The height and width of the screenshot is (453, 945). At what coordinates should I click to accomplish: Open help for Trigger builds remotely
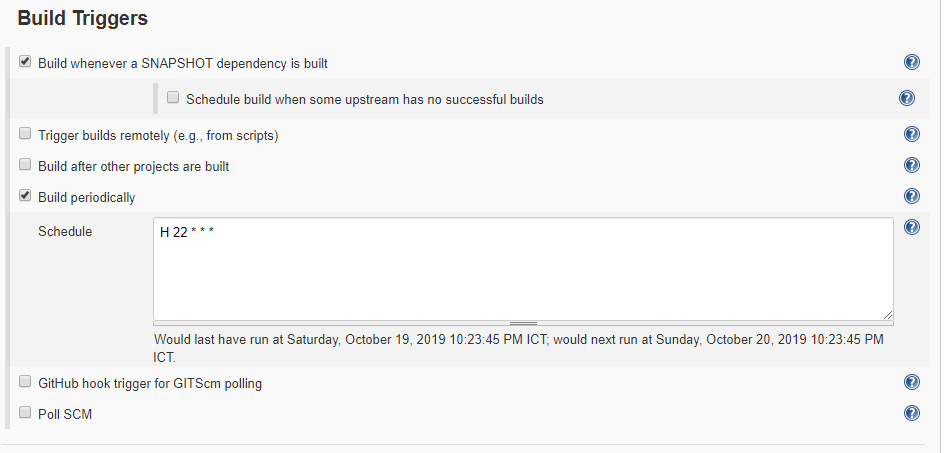(x=911, y=134)
